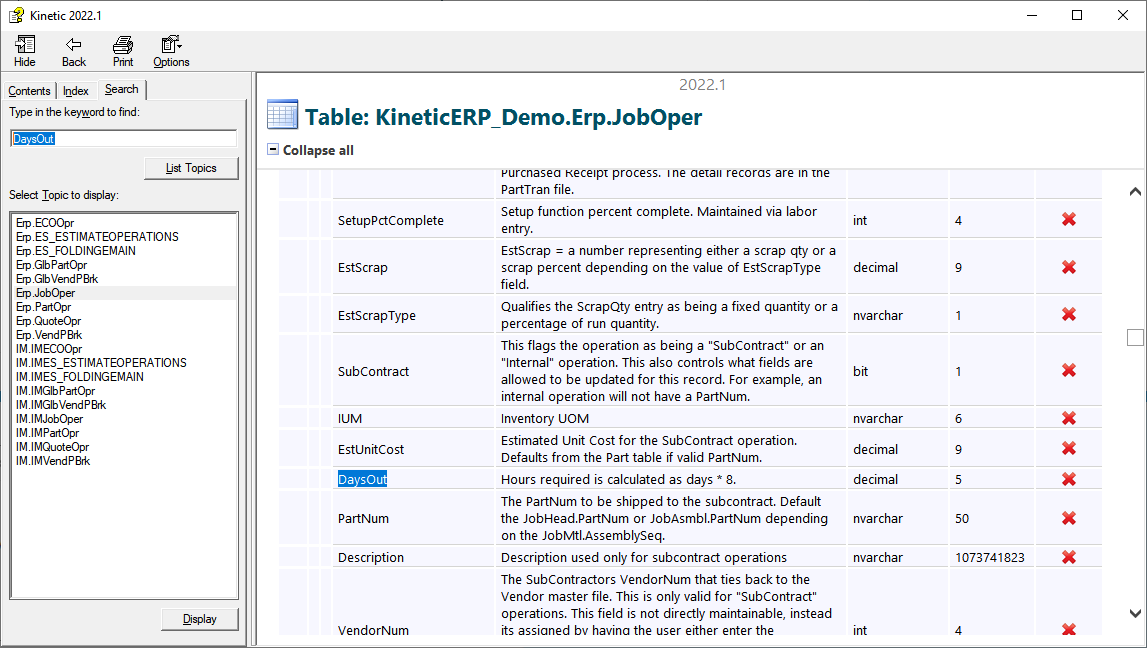Image resolution: width=1147 pixels, height=648 pixels.
Task: Select topic Erp.ES_FOLDINGEMAIN
Action: (76, 251)
